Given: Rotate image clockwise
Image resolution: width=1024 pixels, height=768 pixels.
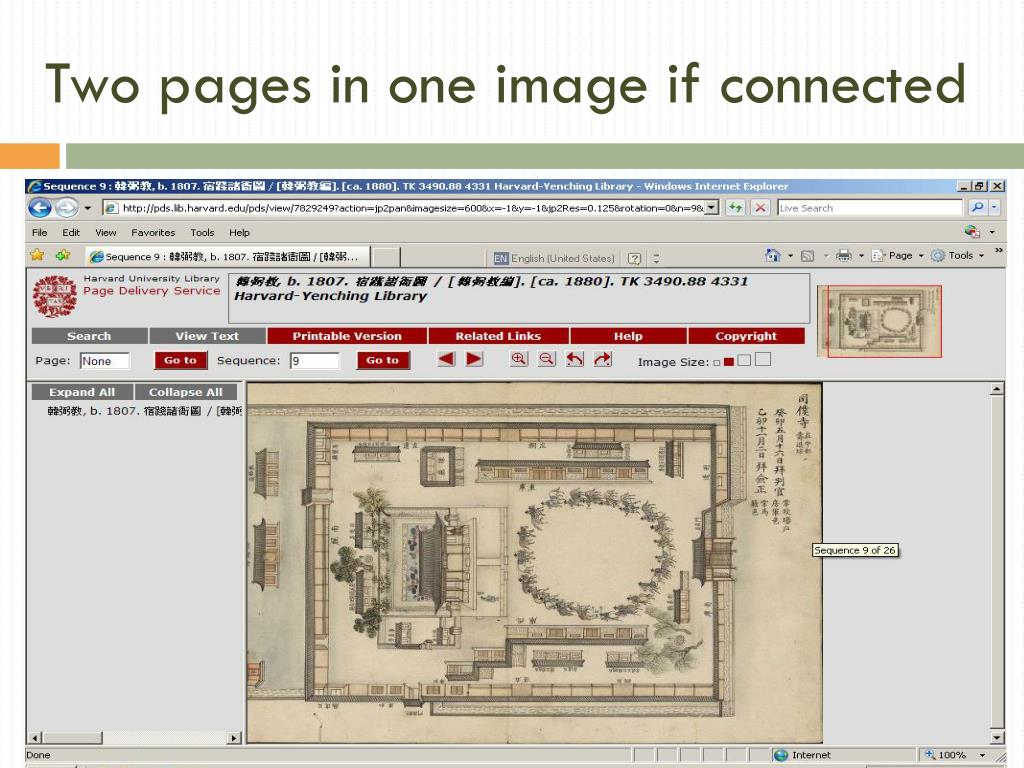Looking at the screenshot, I should [x=602, y=359].
